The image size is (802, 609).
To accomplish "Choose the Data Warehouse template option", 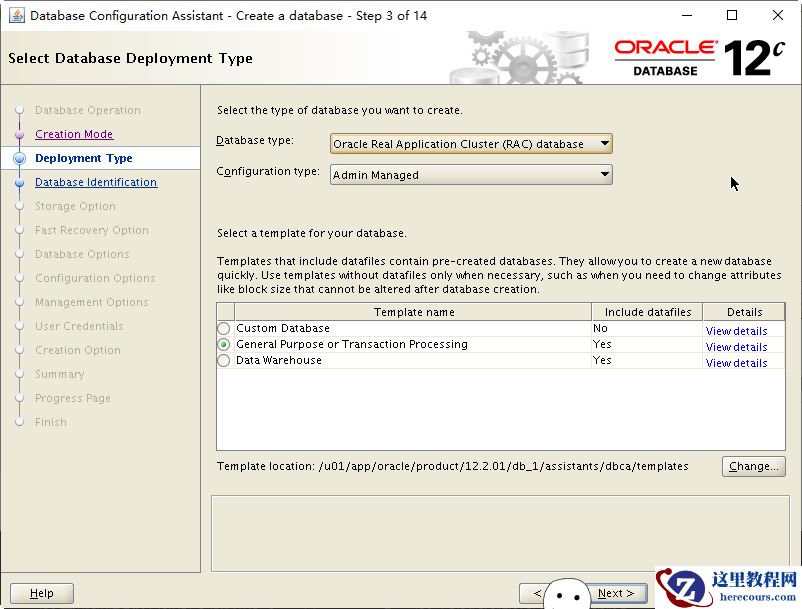I will point(224,361).
